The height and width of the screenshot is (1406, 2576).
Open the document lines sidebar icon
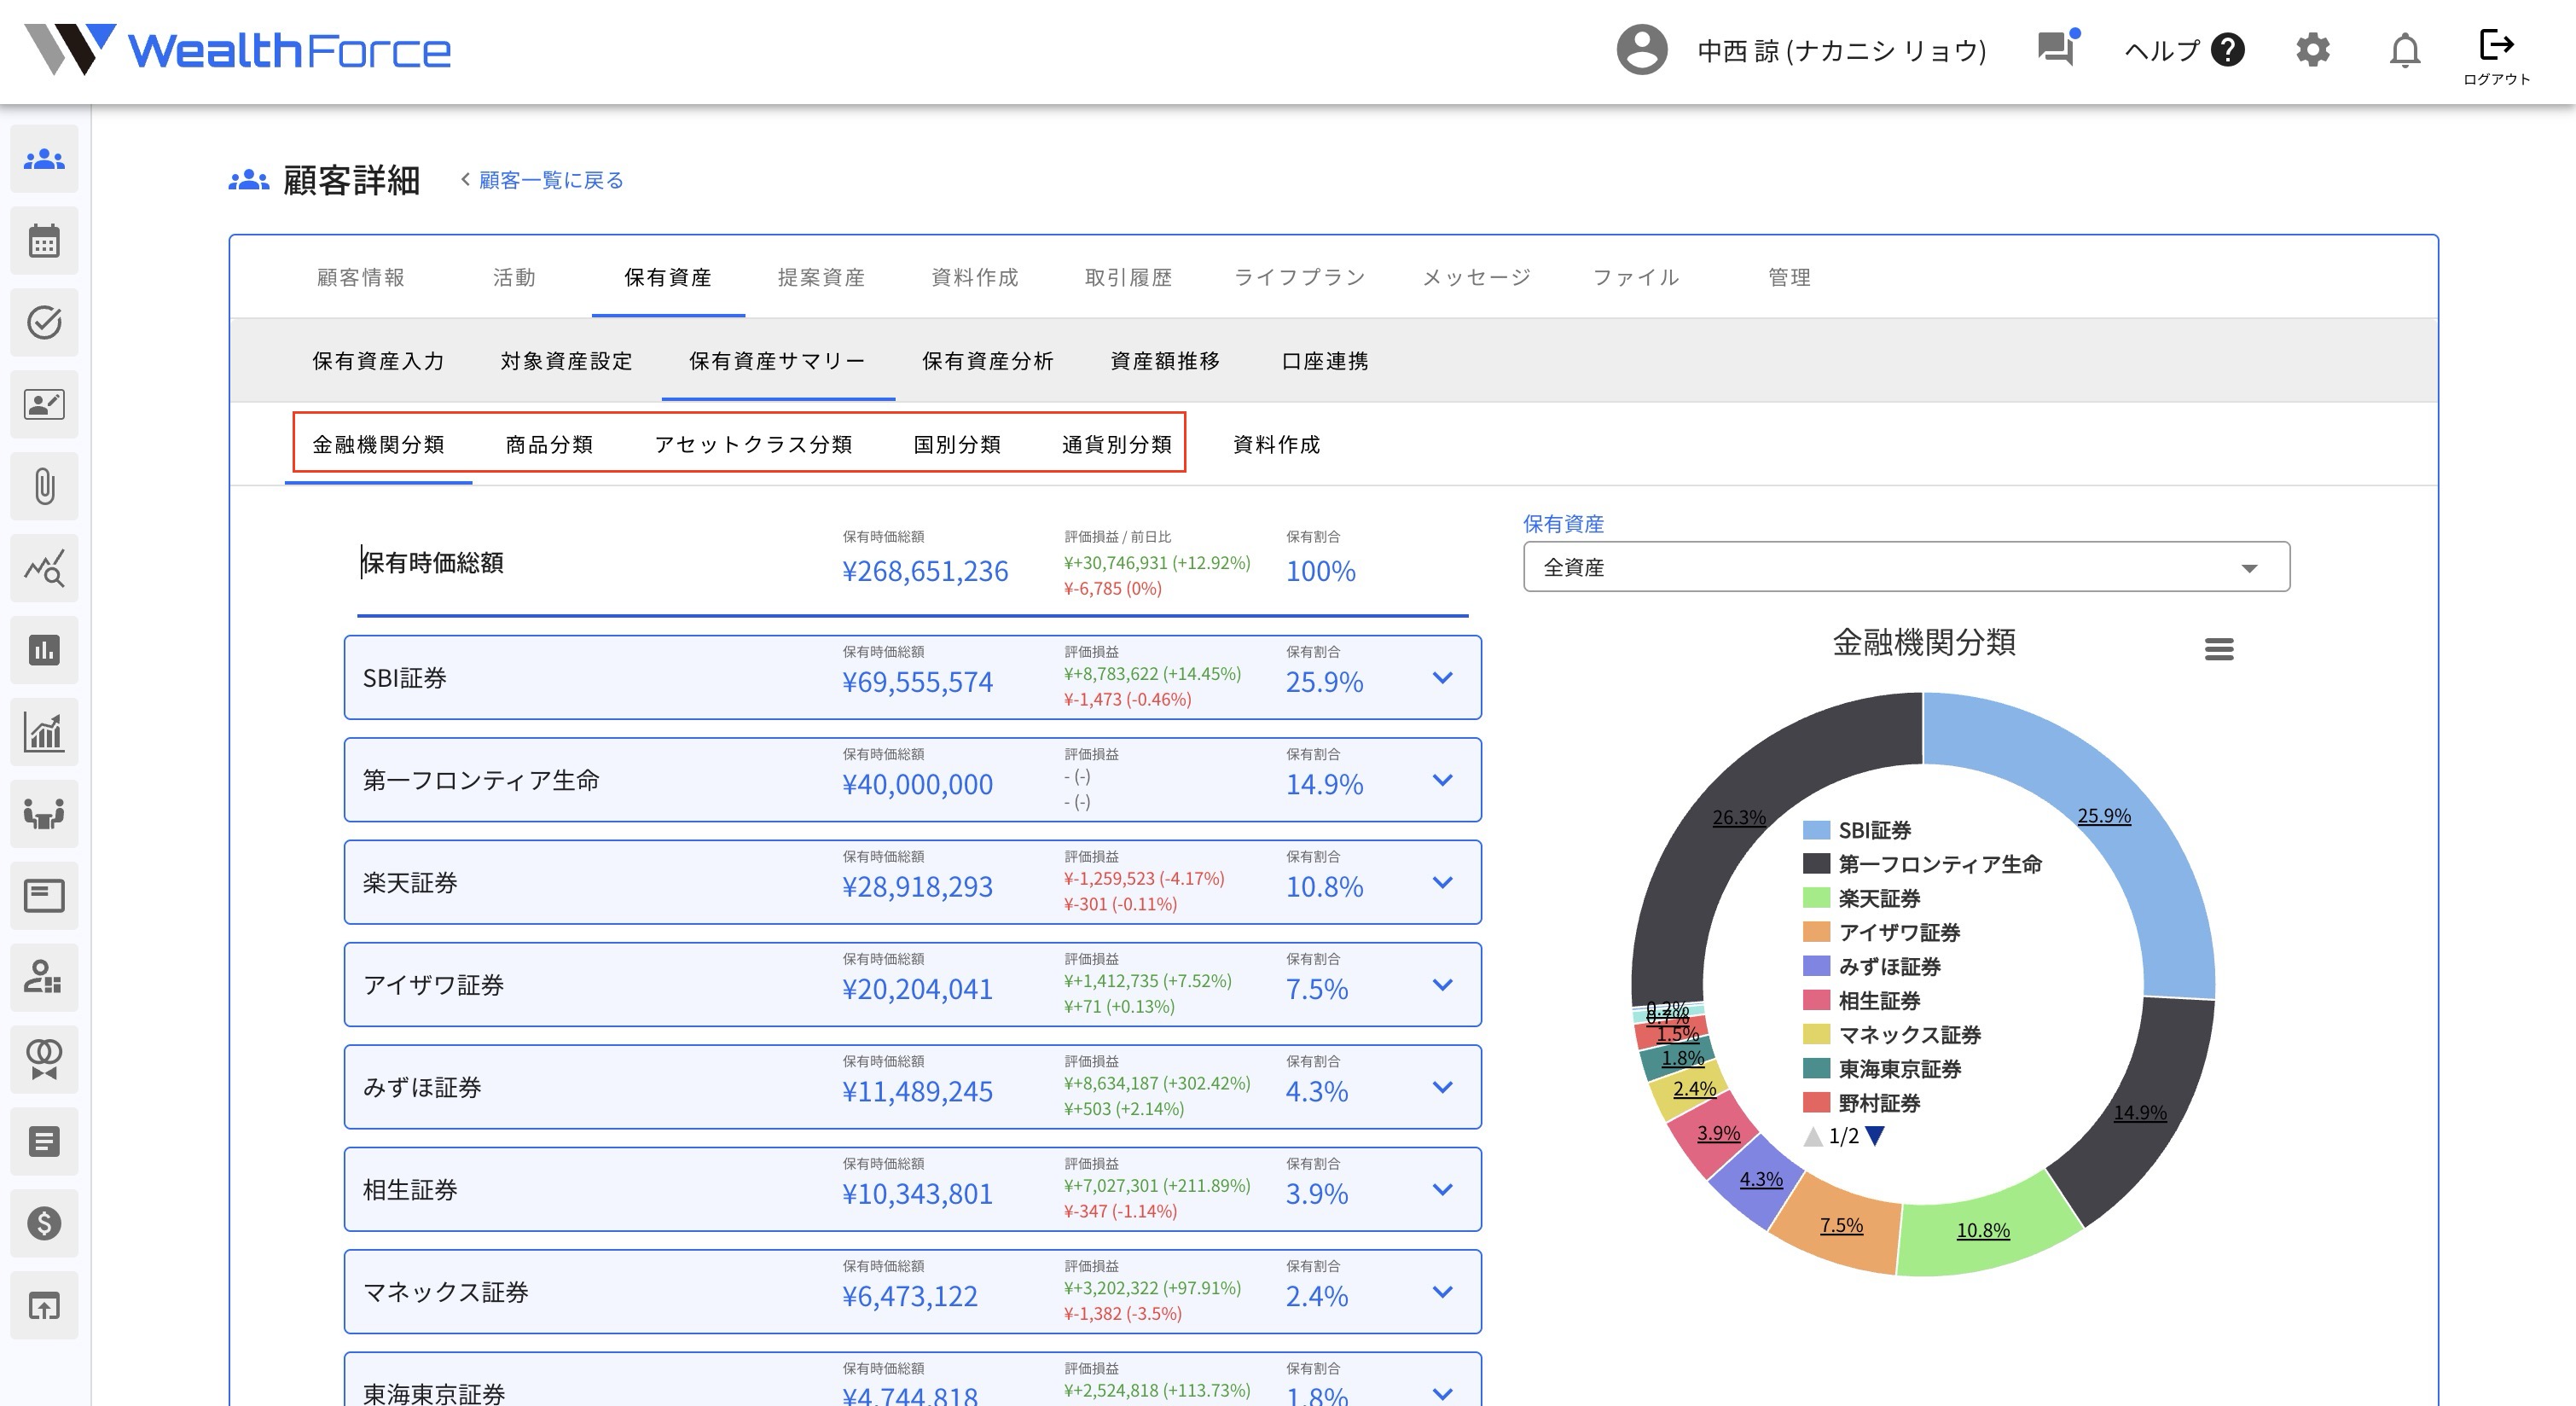point(44,1141)
